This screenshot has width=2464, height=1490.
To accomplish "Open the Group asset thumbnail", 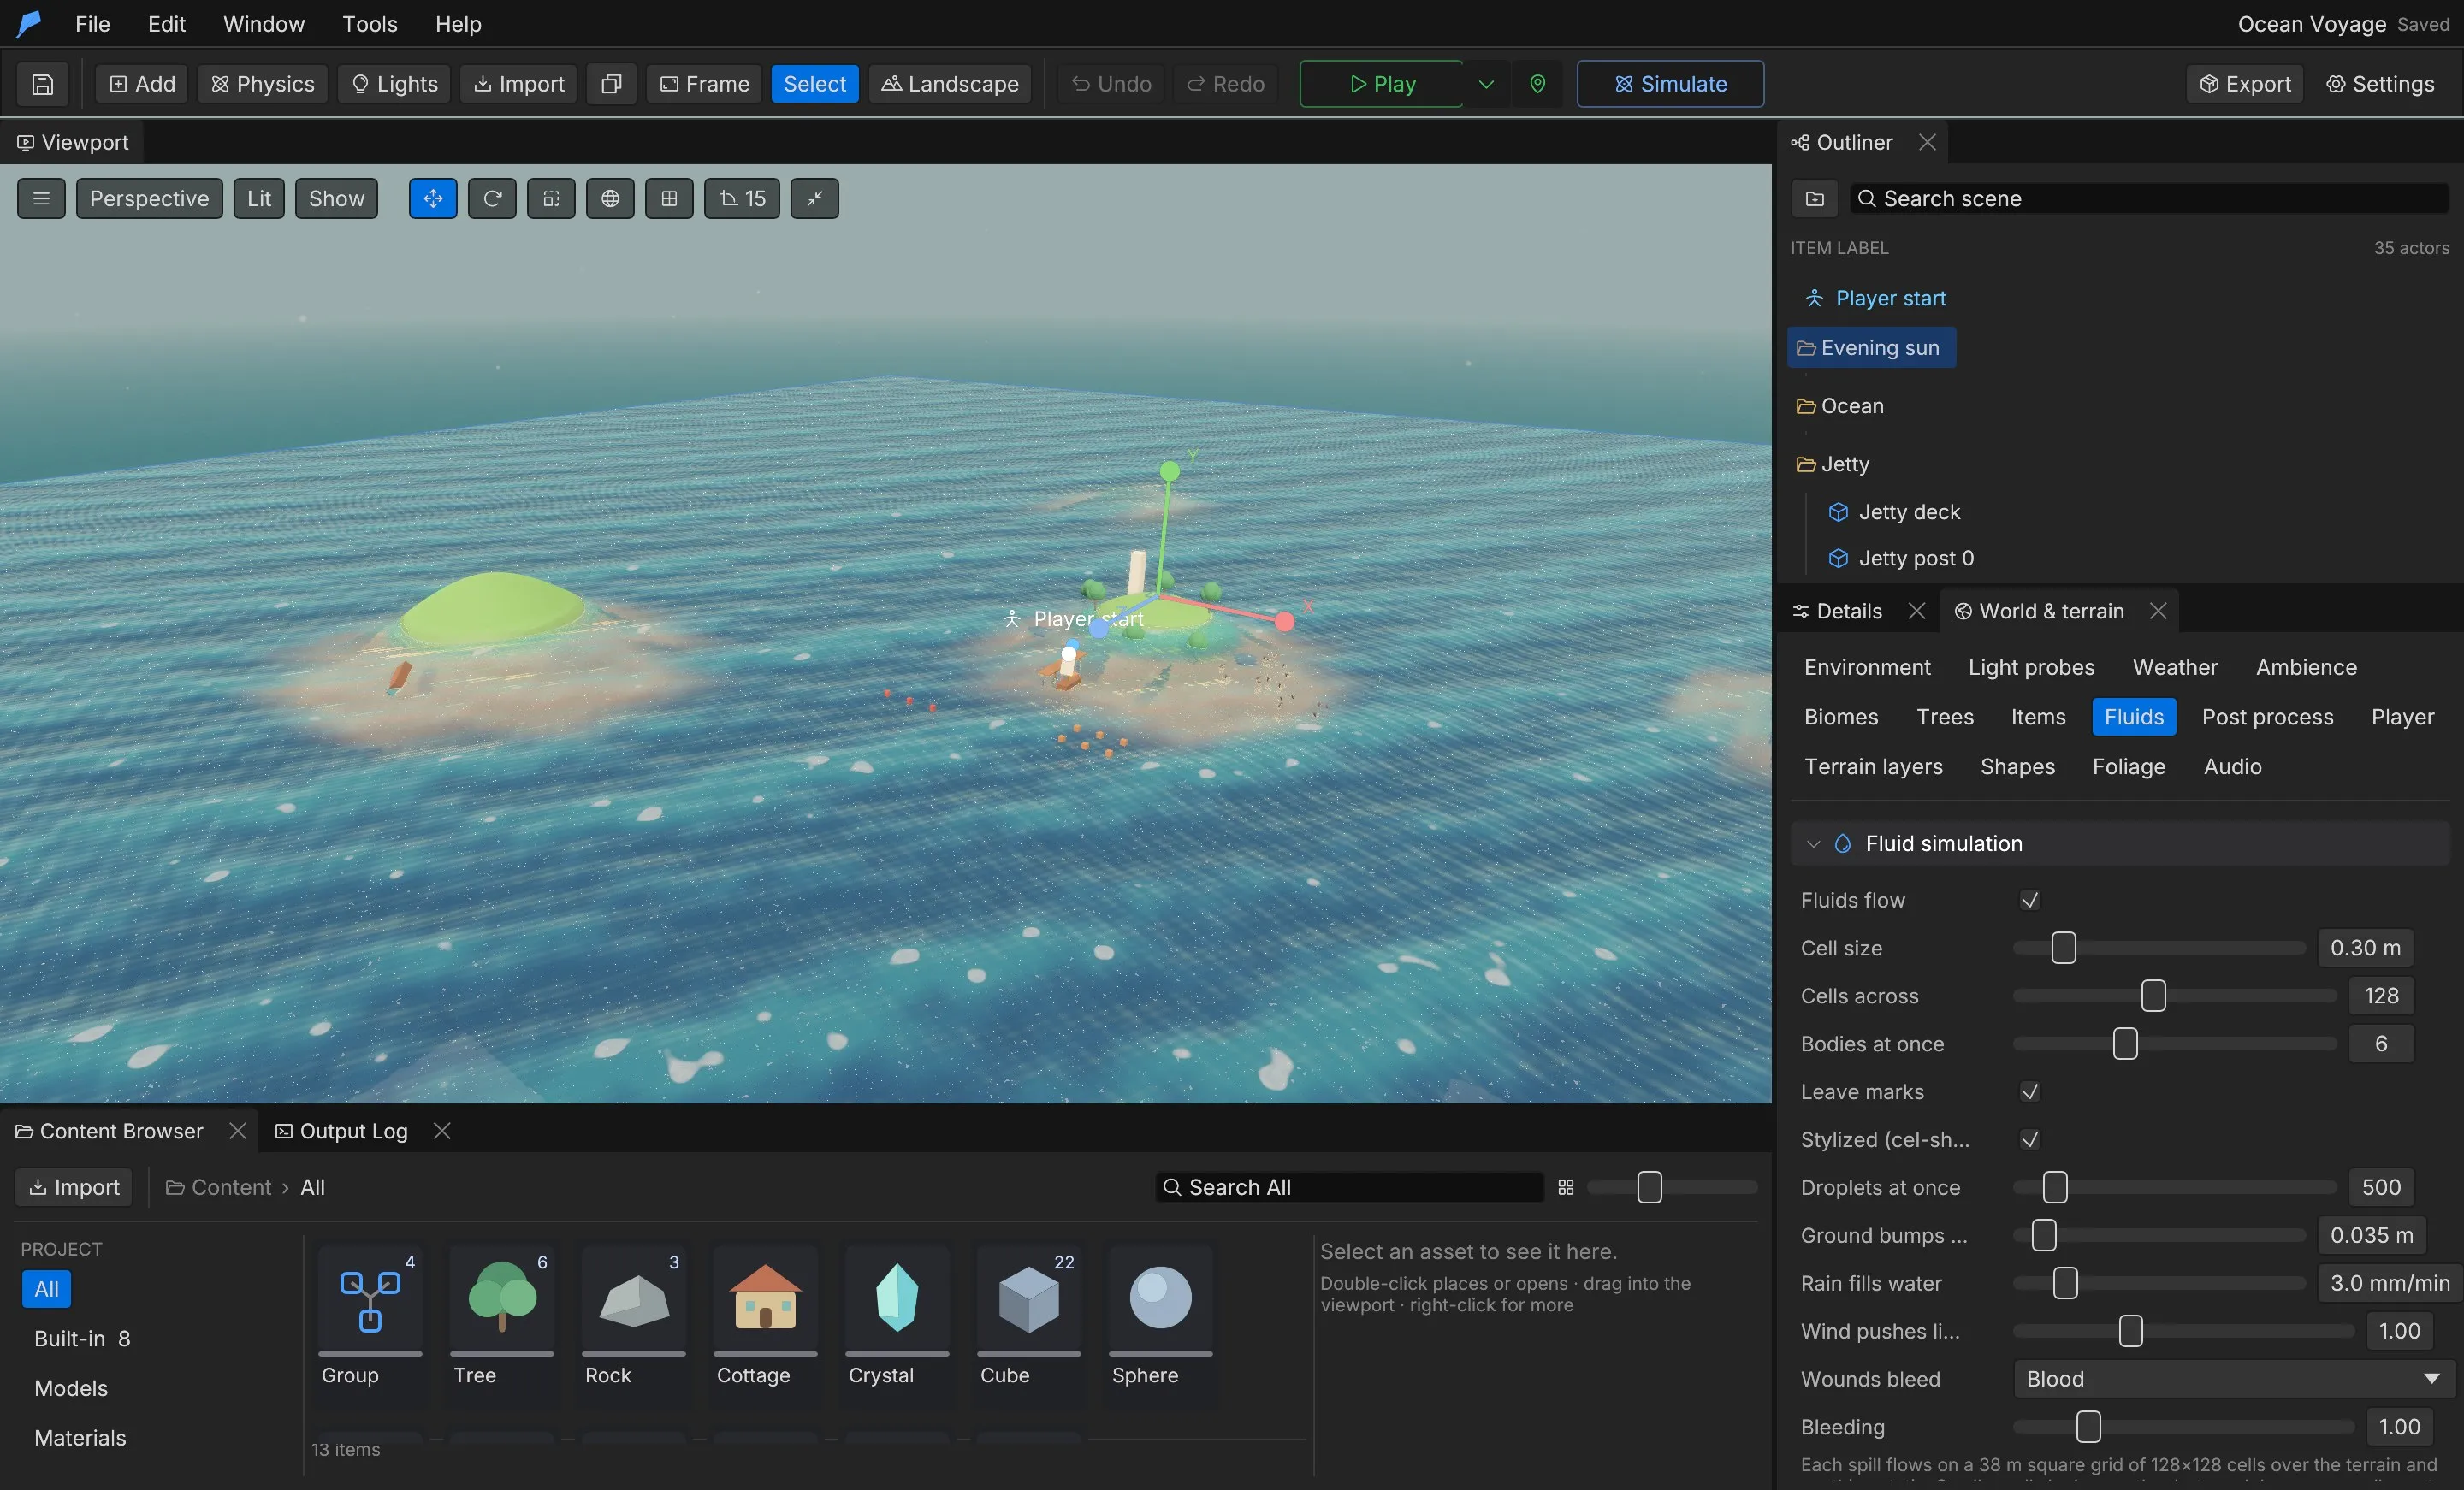I will [370, 1300].
